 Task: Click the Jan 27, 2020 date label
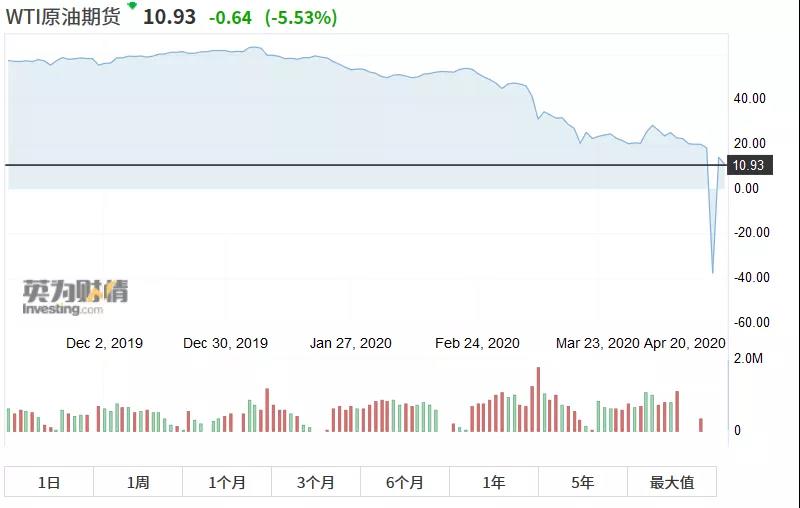click(351, 343)
